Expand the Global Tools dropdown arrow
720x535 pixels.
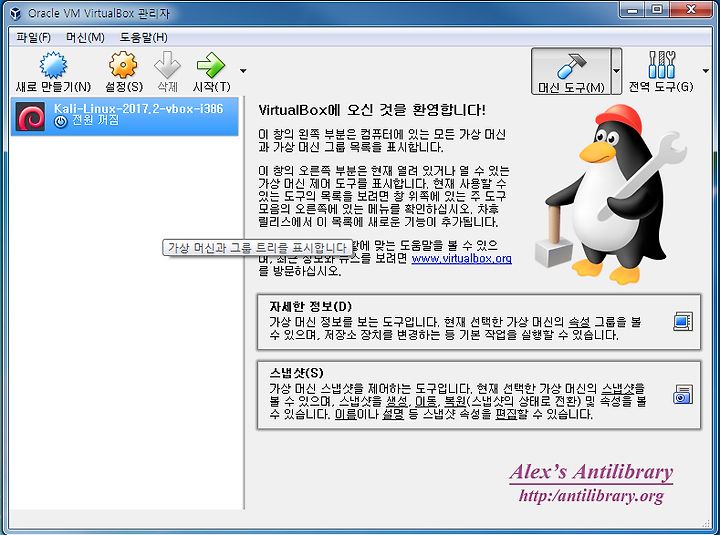point(706,71)
